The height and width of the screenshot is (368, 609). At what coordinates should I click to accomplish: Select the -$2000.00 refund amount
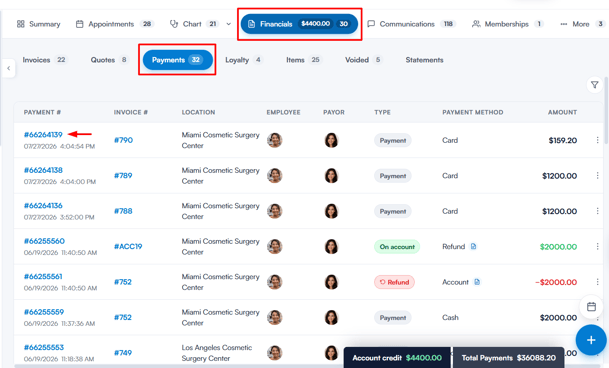(556, 282)
